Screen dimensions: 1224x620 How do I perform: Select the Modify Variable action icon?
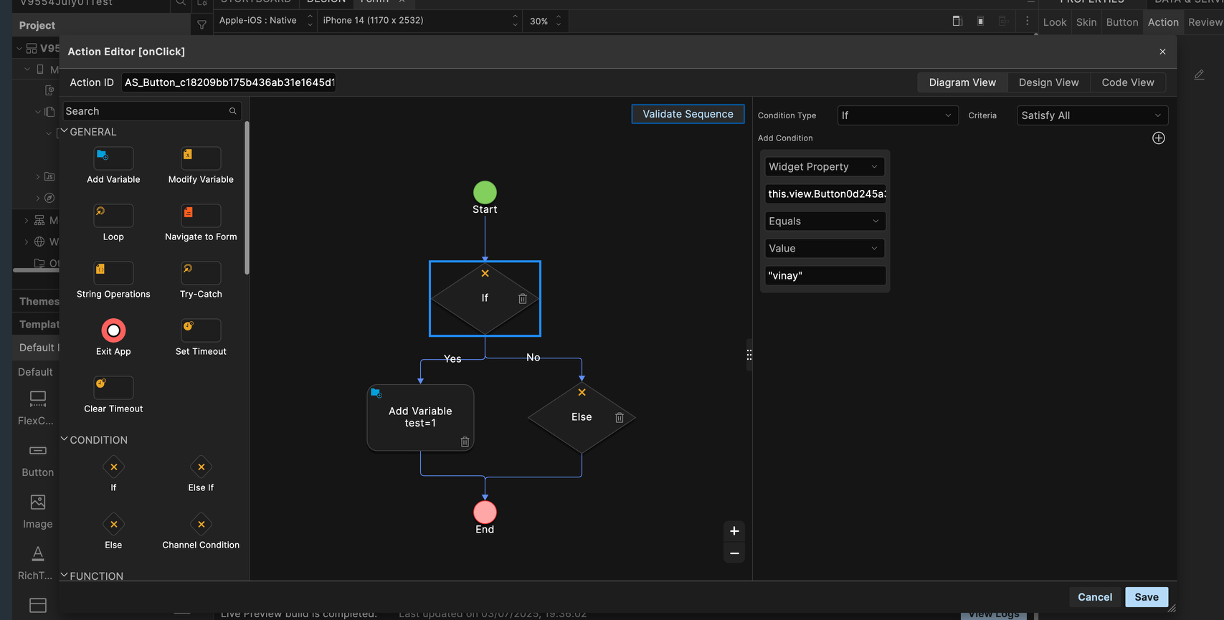(200, 158)
